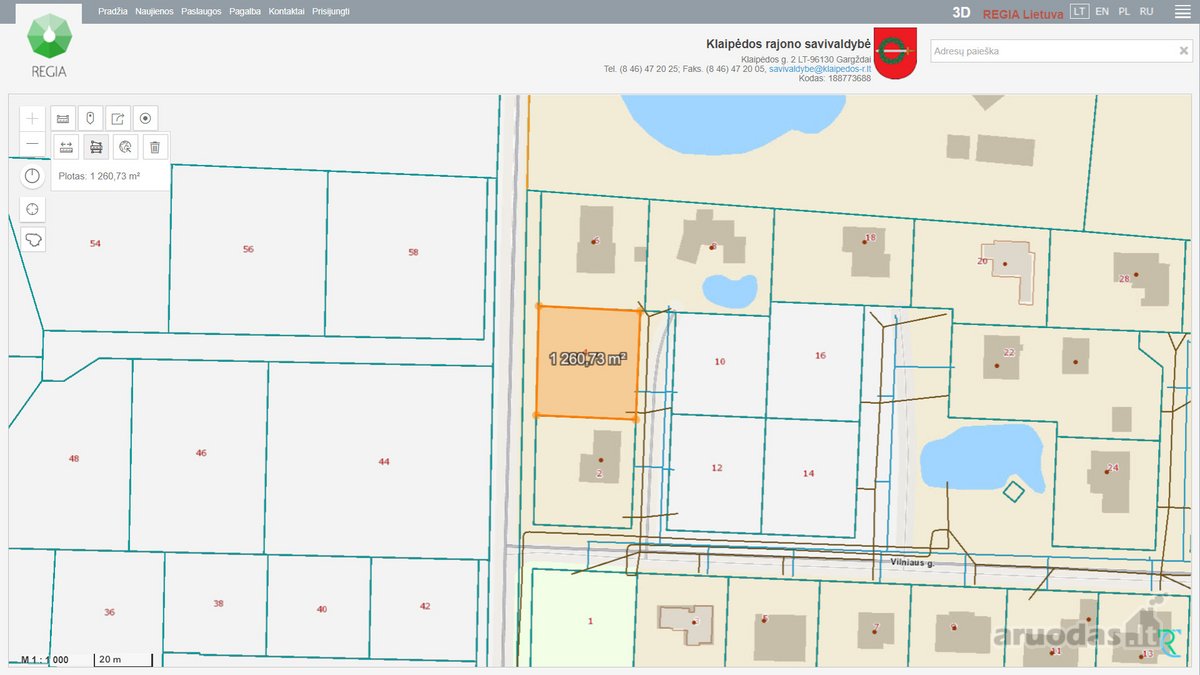Switch language to RU

(1147, 11)
